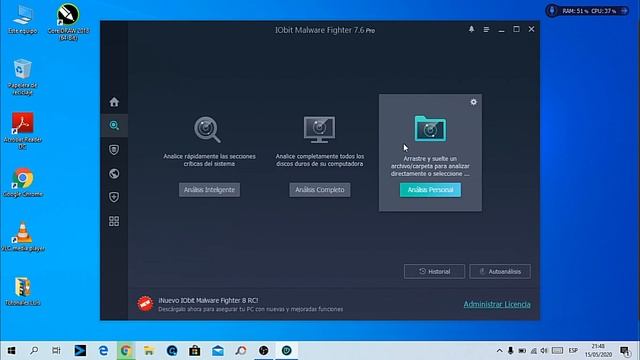Start the Análisis Personal scan
The image size is (640, 360).
click(430, 190)
